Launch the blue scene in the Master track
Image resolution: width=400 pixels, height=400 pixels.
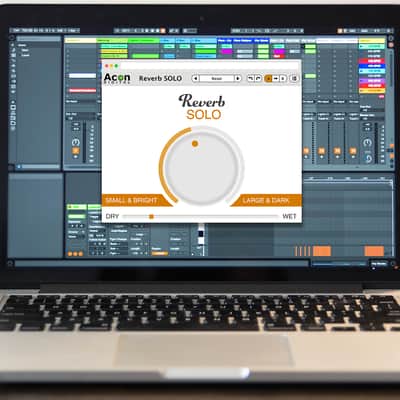tap(372, 66)
